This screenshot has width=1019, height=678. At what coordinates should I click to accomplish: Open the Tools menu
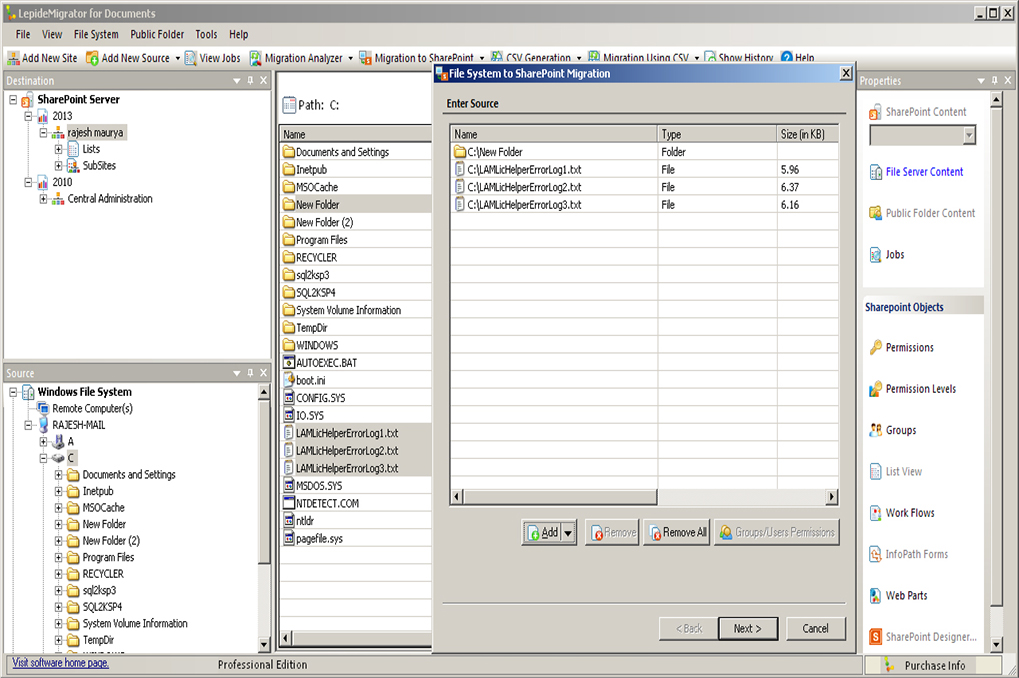(206, 33)
